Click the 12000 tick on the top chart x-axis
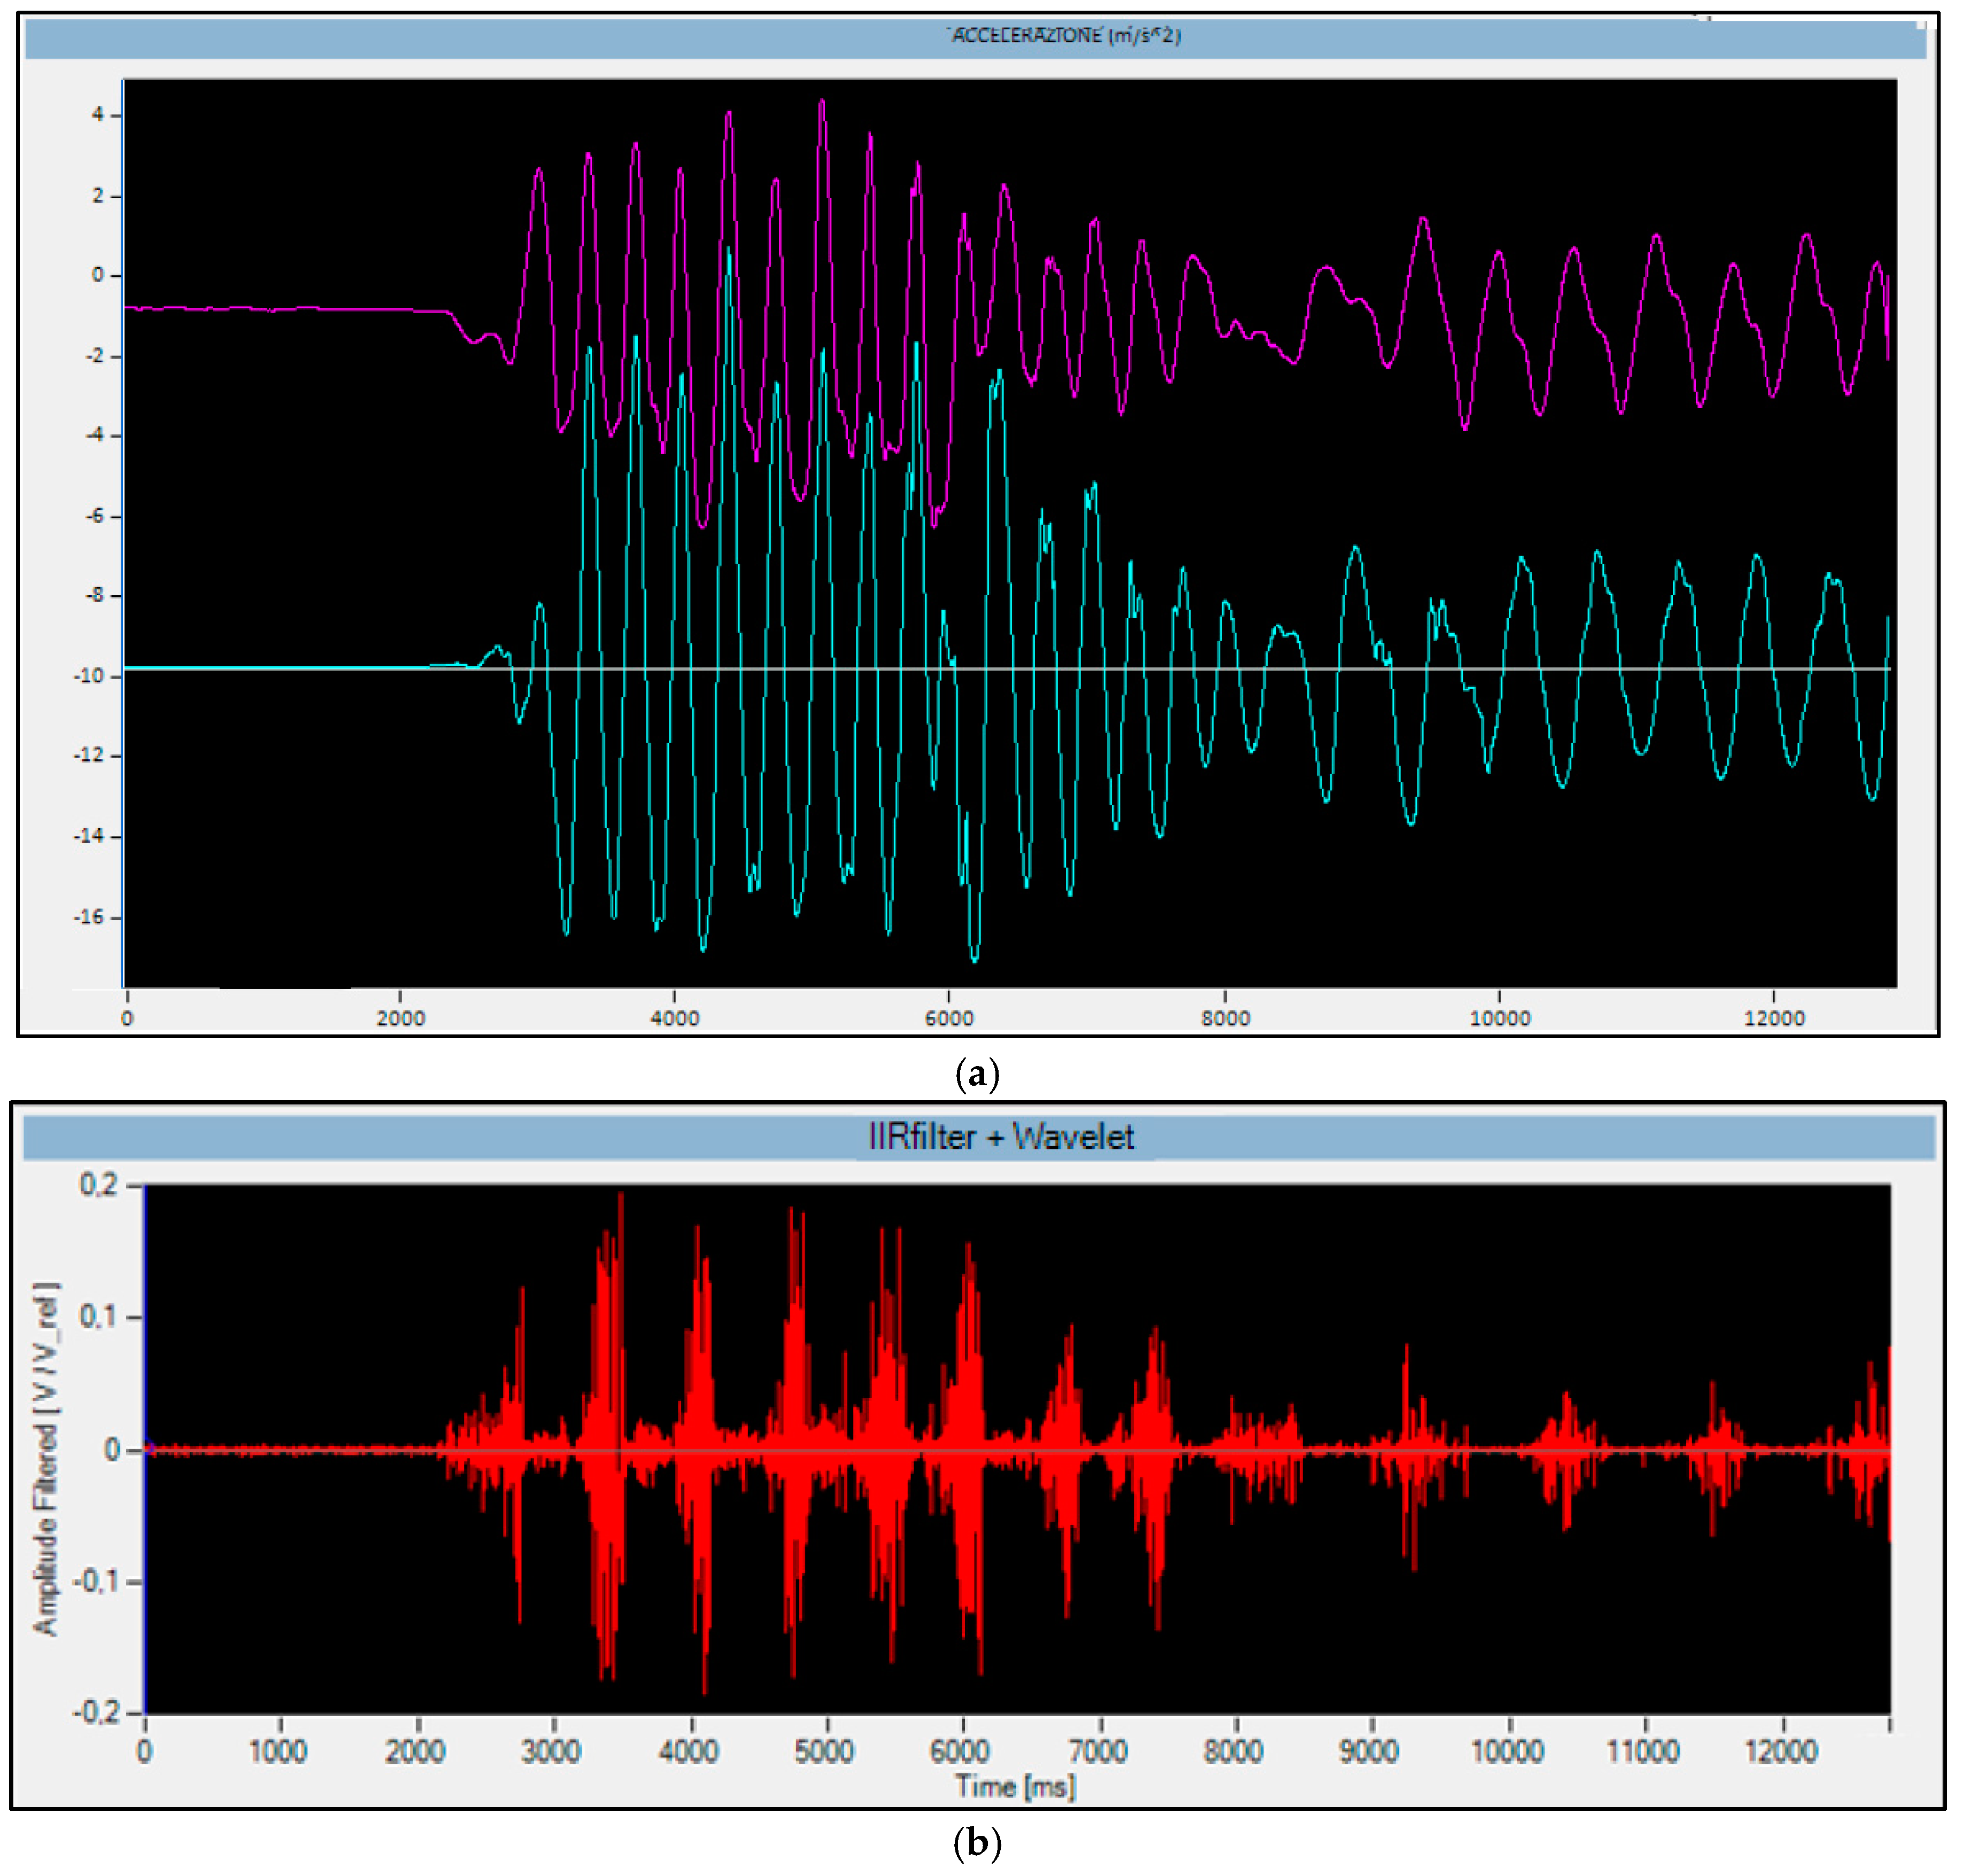 pyautogui.click(x=1774, y=1019)
